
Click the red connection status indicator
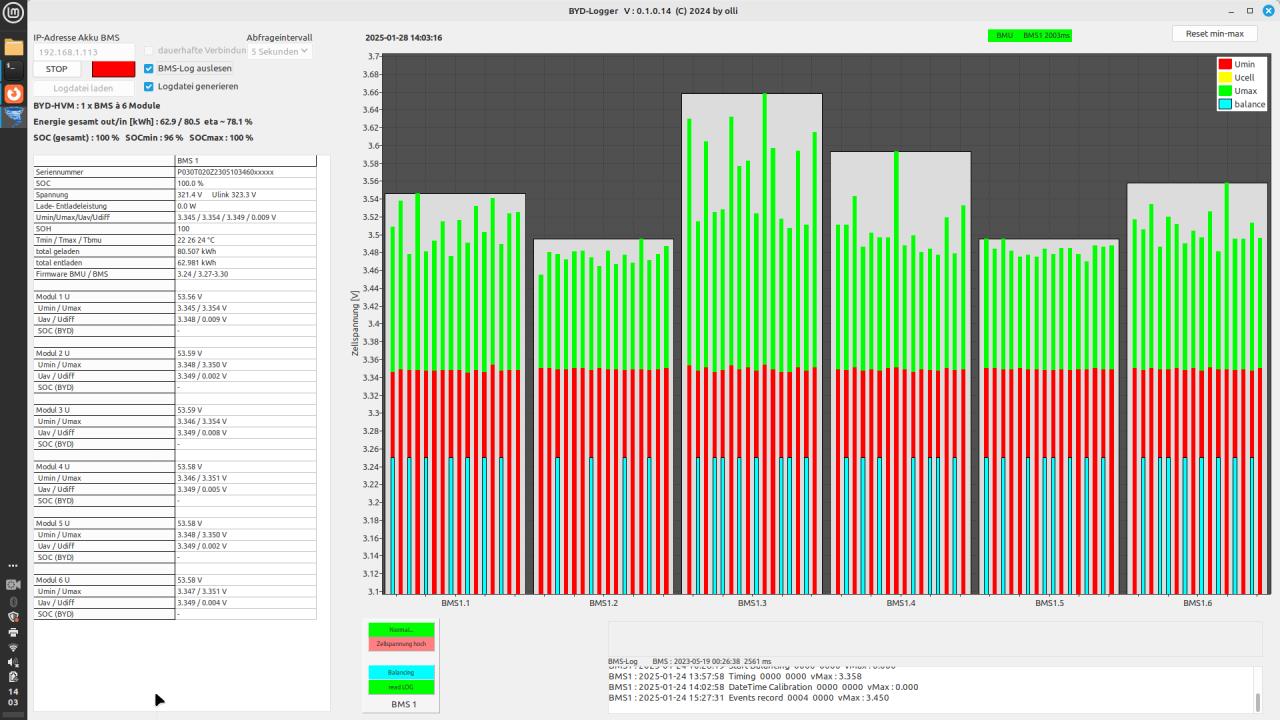tap(113, 69)
